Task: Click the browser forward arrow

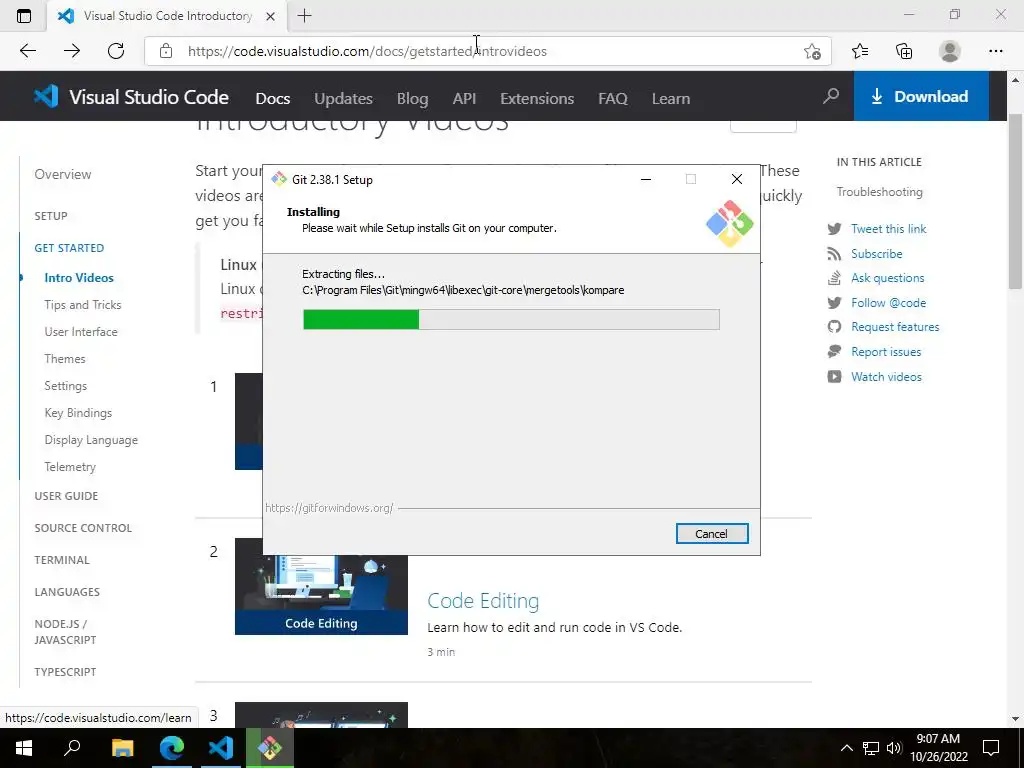Action: (x=72, y=51)
